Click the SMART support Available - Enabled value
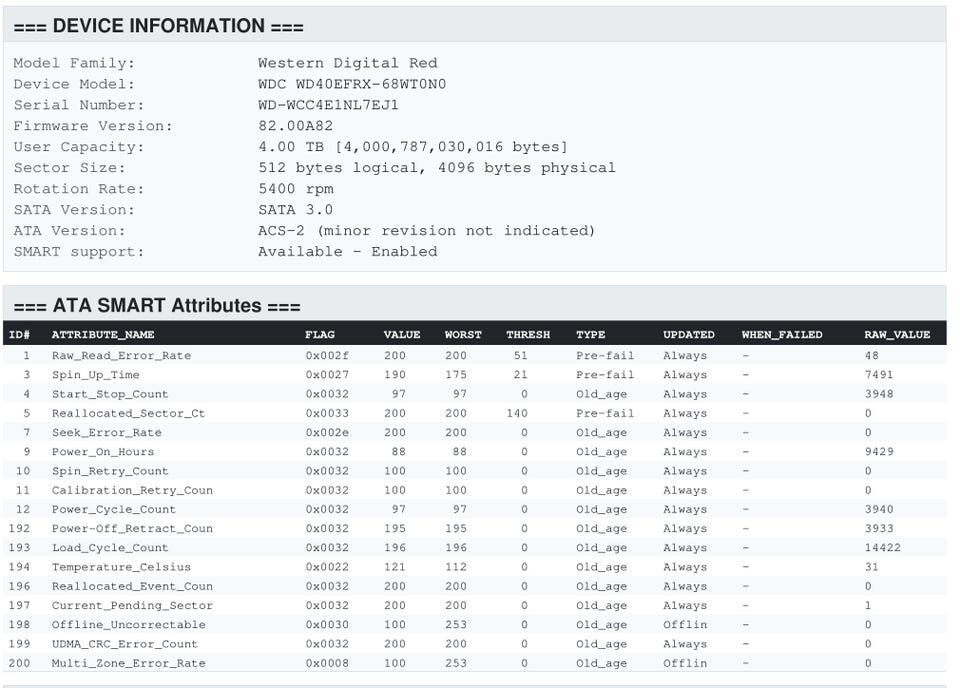 pyautogui.click(x=347, y=251)
